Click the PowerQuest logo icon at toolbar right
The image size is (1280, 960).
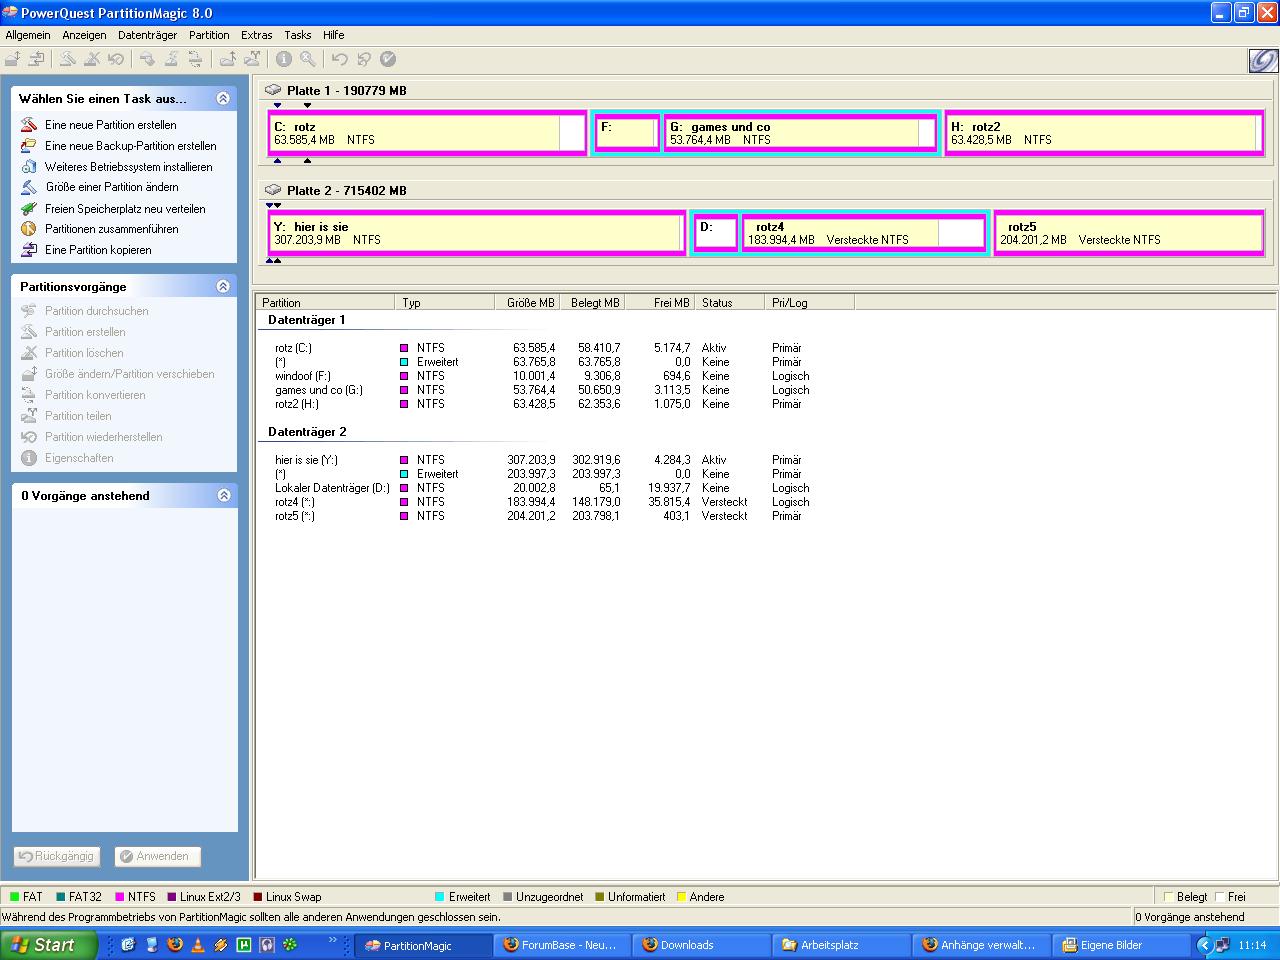click(x=1262, y=61)
